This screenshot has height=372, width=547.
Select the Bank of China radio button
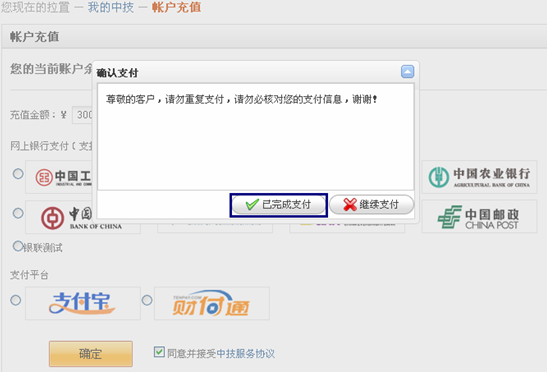point(18,213)
